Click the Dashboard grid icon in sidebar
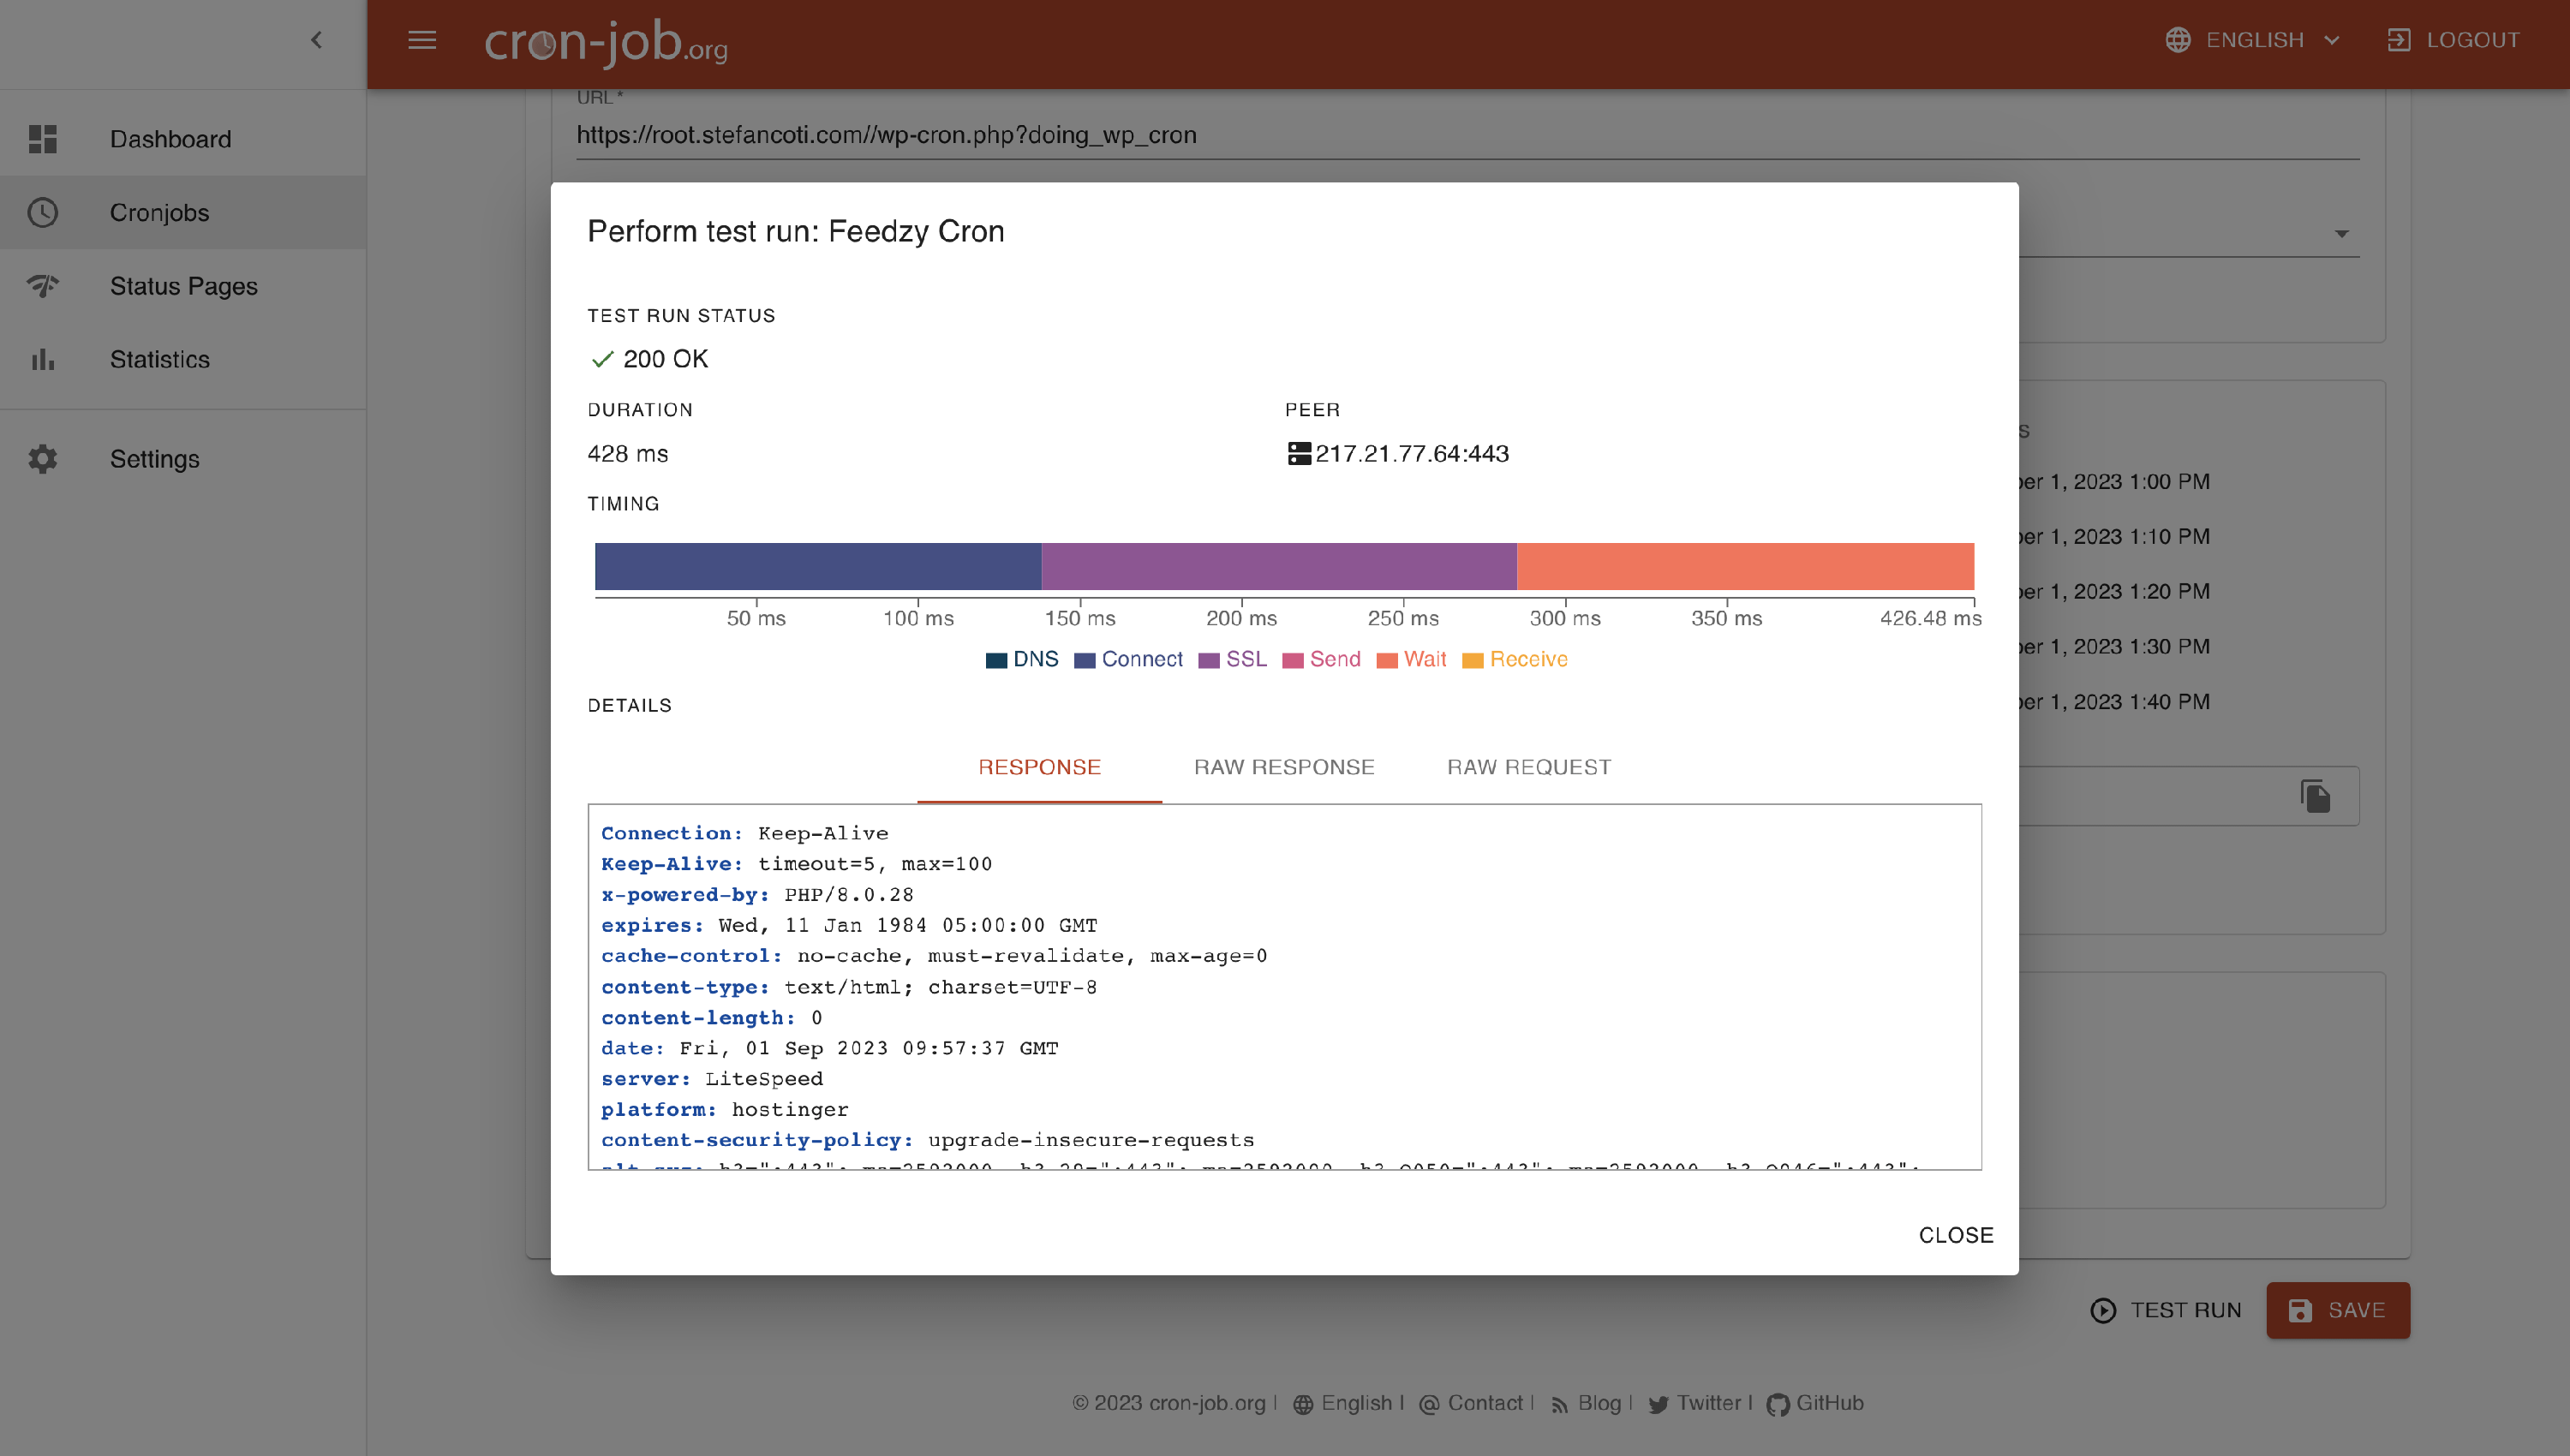The width and height of the screenshot is (2570, 1456). [x=43, y=139]
